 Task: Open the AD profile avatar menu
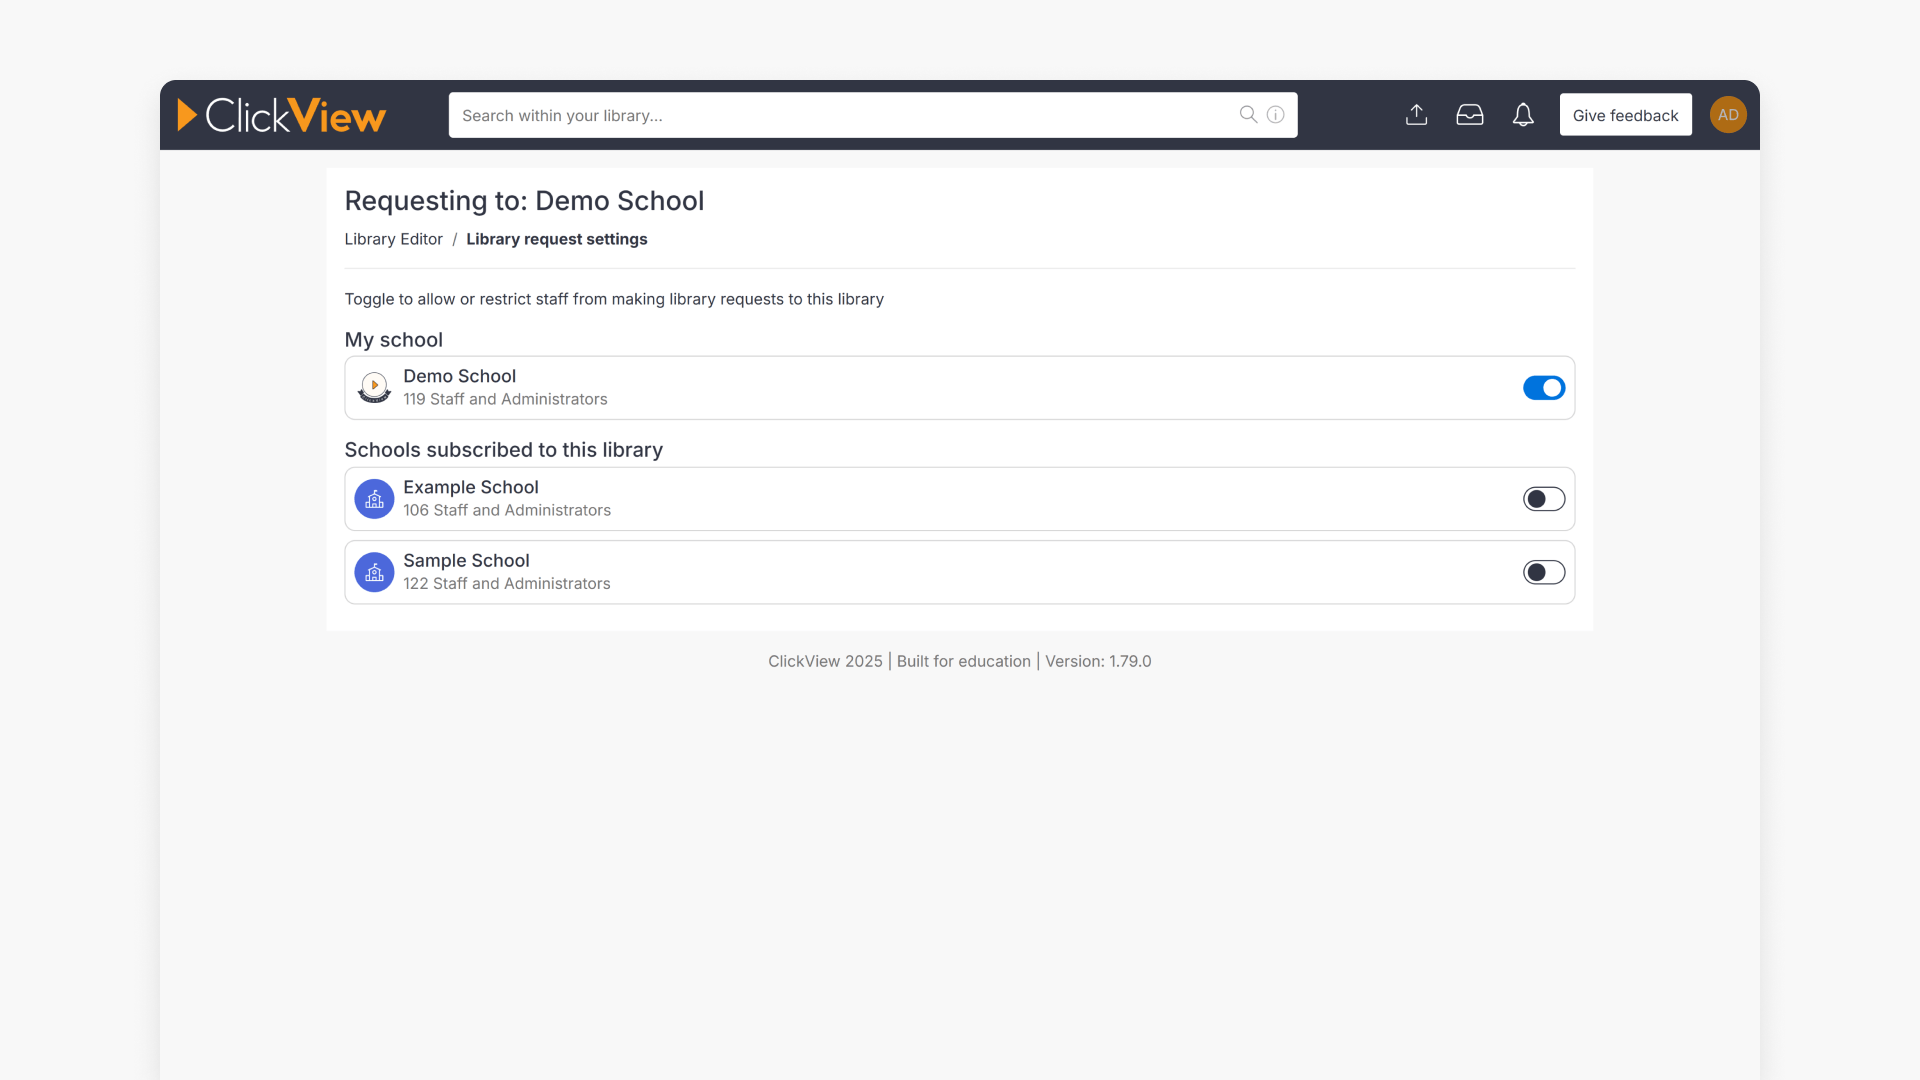(x=1728, y=115)
